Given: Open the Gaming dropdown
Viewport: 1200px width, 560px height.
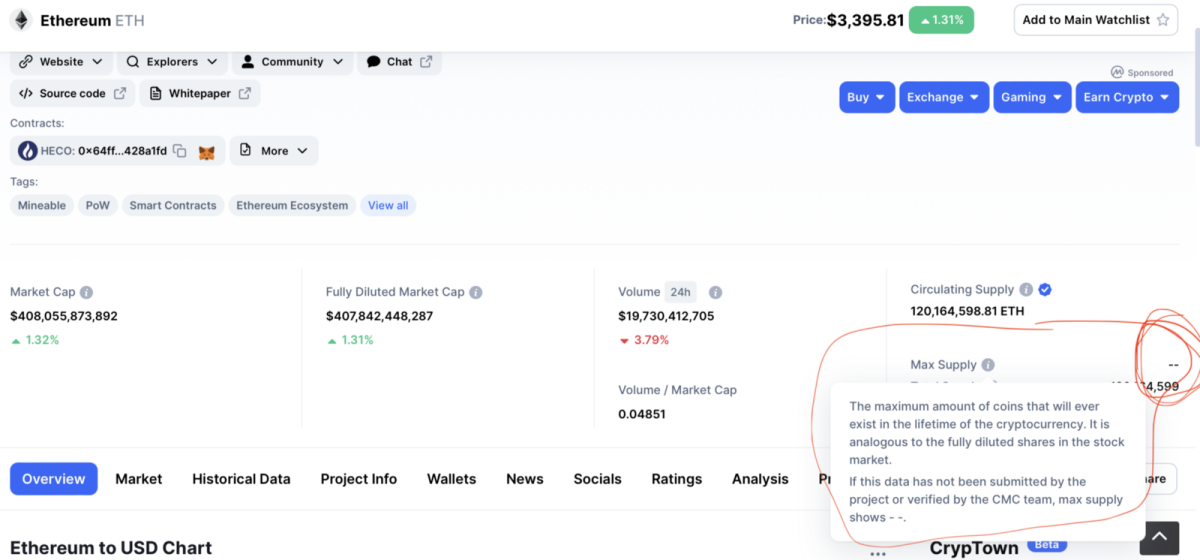Looking at the screenshot, I should 1031,97.
